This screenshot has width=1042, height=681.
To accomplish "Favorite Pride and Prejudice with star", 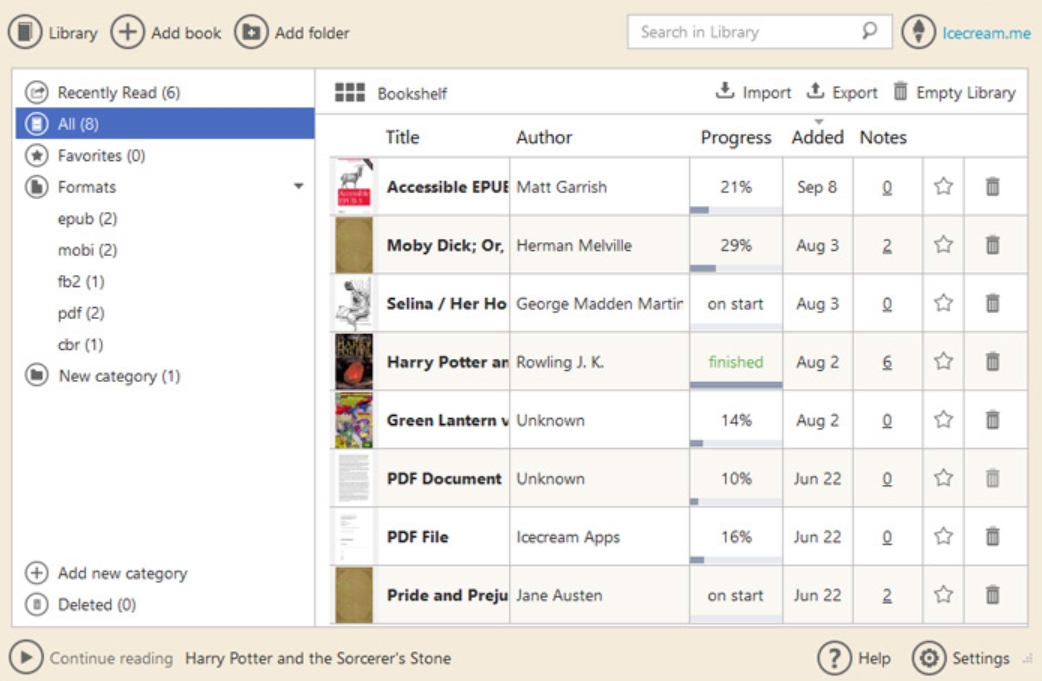I will pos(944,595).
